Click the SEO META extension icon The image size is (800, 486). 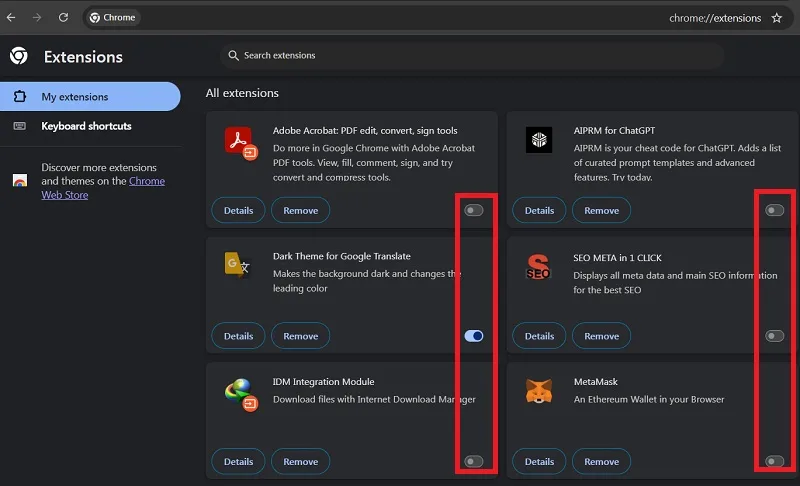pos(538,267)
